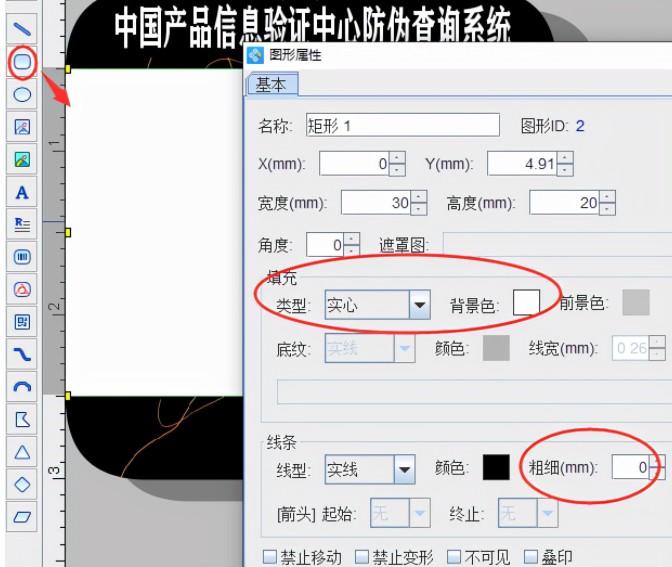Click the white rectangle on canvas
Image resolution: width=672 pixels, height=567 pixels.
pos(154,232)
